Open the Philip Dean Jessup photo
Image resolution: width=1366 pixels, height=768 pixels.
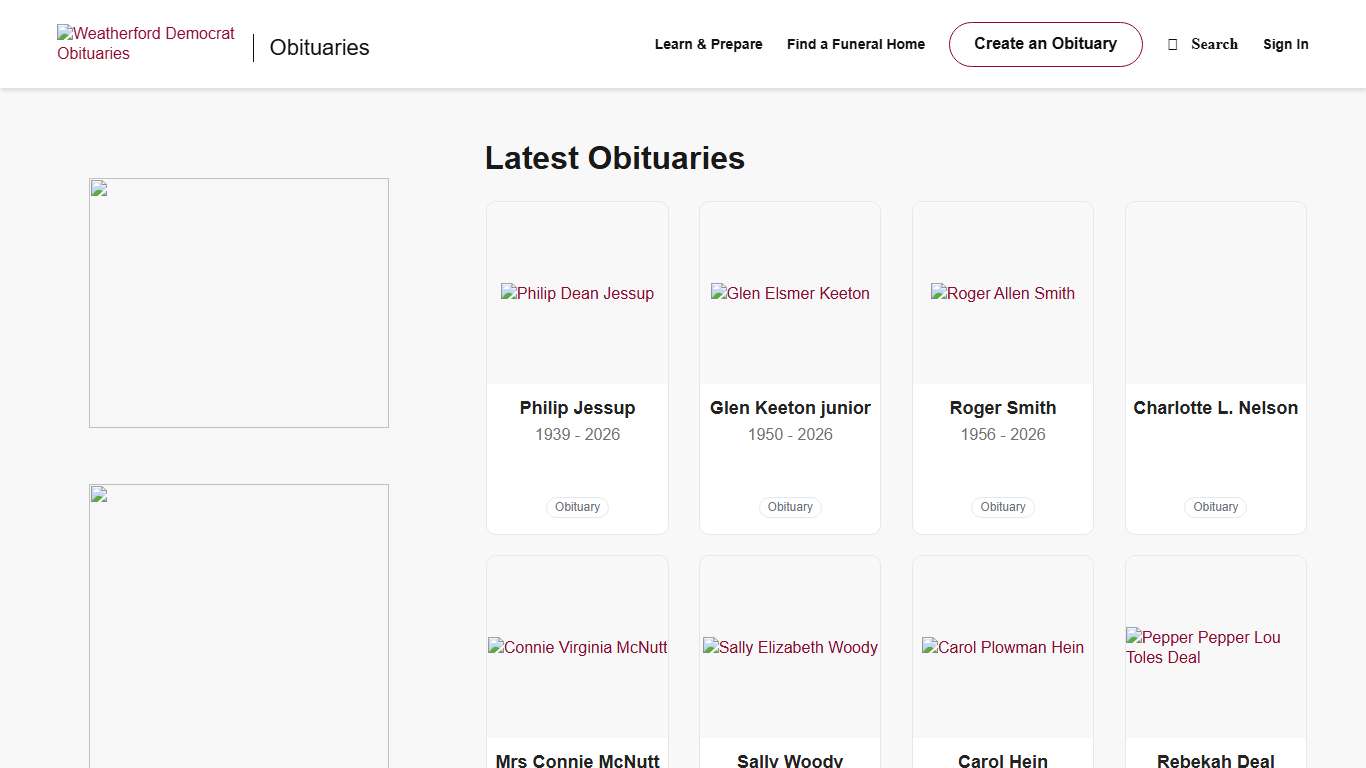click(577, 293)
